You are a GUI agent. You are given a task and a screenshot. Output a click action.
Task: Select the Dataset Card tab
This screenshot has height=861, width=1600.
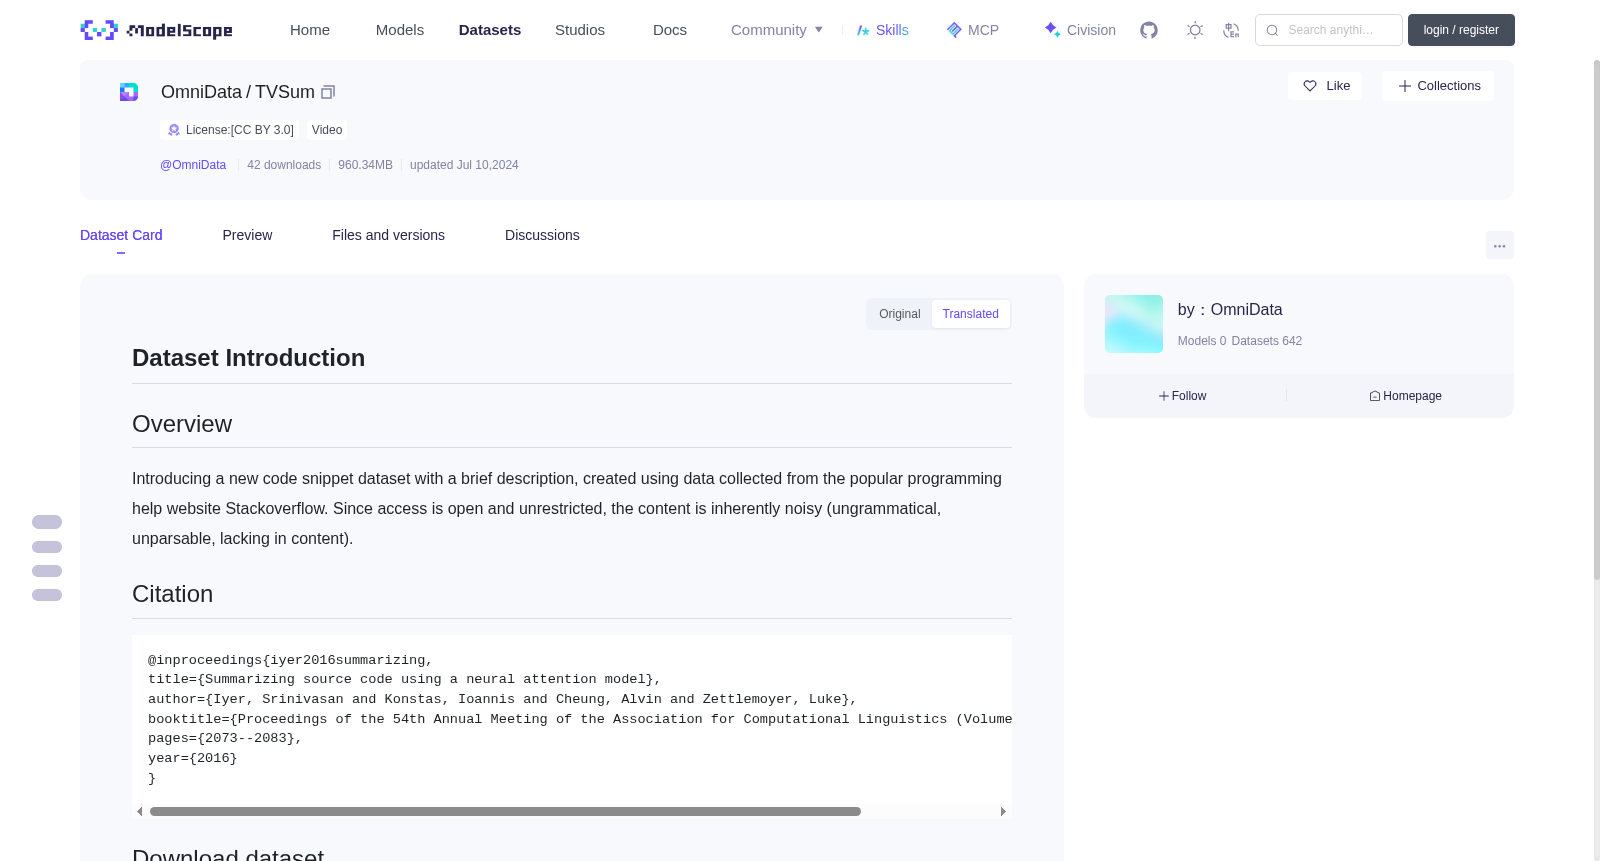[x=121, y=235]
